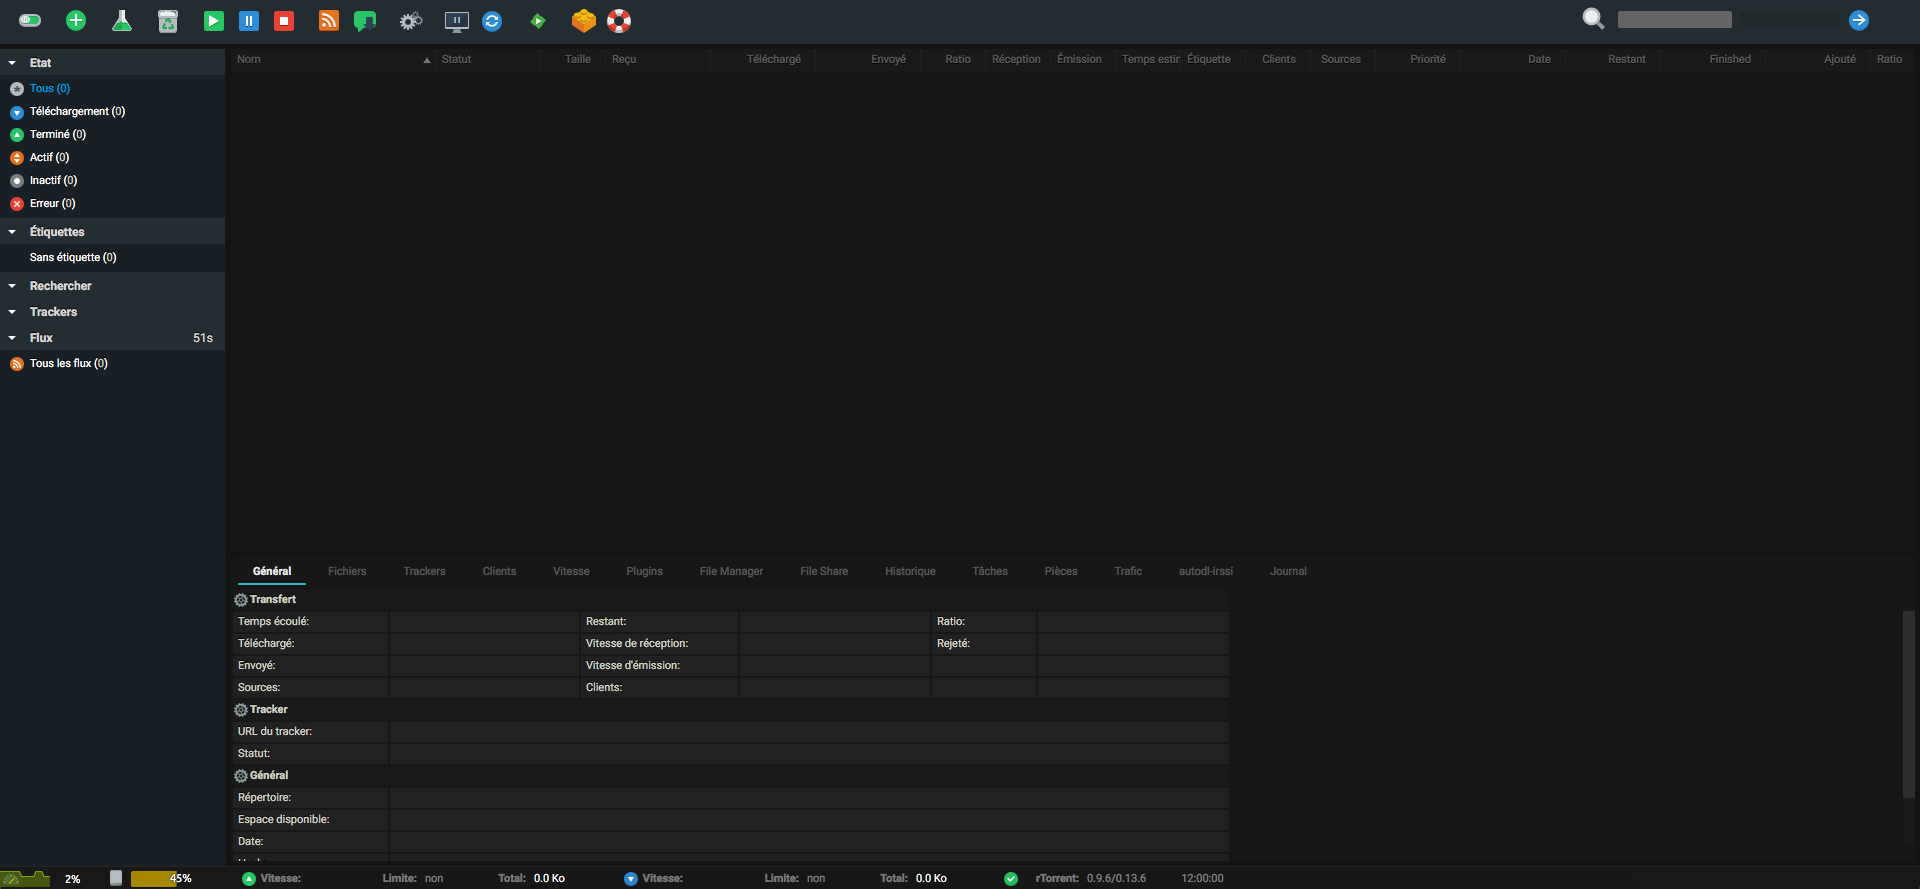
Task: Click the small green diamond arrow icon
Action: click(538, 21)
